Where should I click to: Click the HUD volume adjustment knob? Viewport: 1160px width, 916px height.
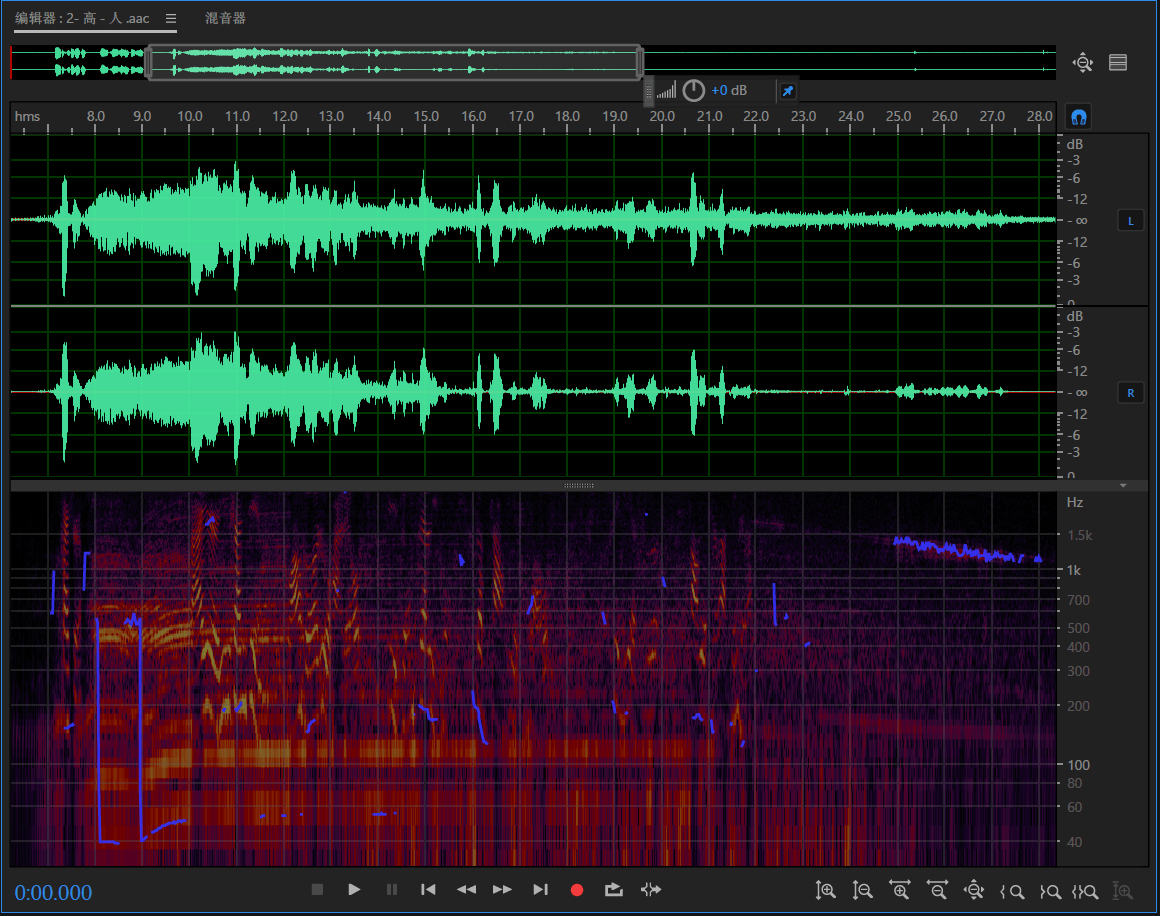click(x=693, y=90)
